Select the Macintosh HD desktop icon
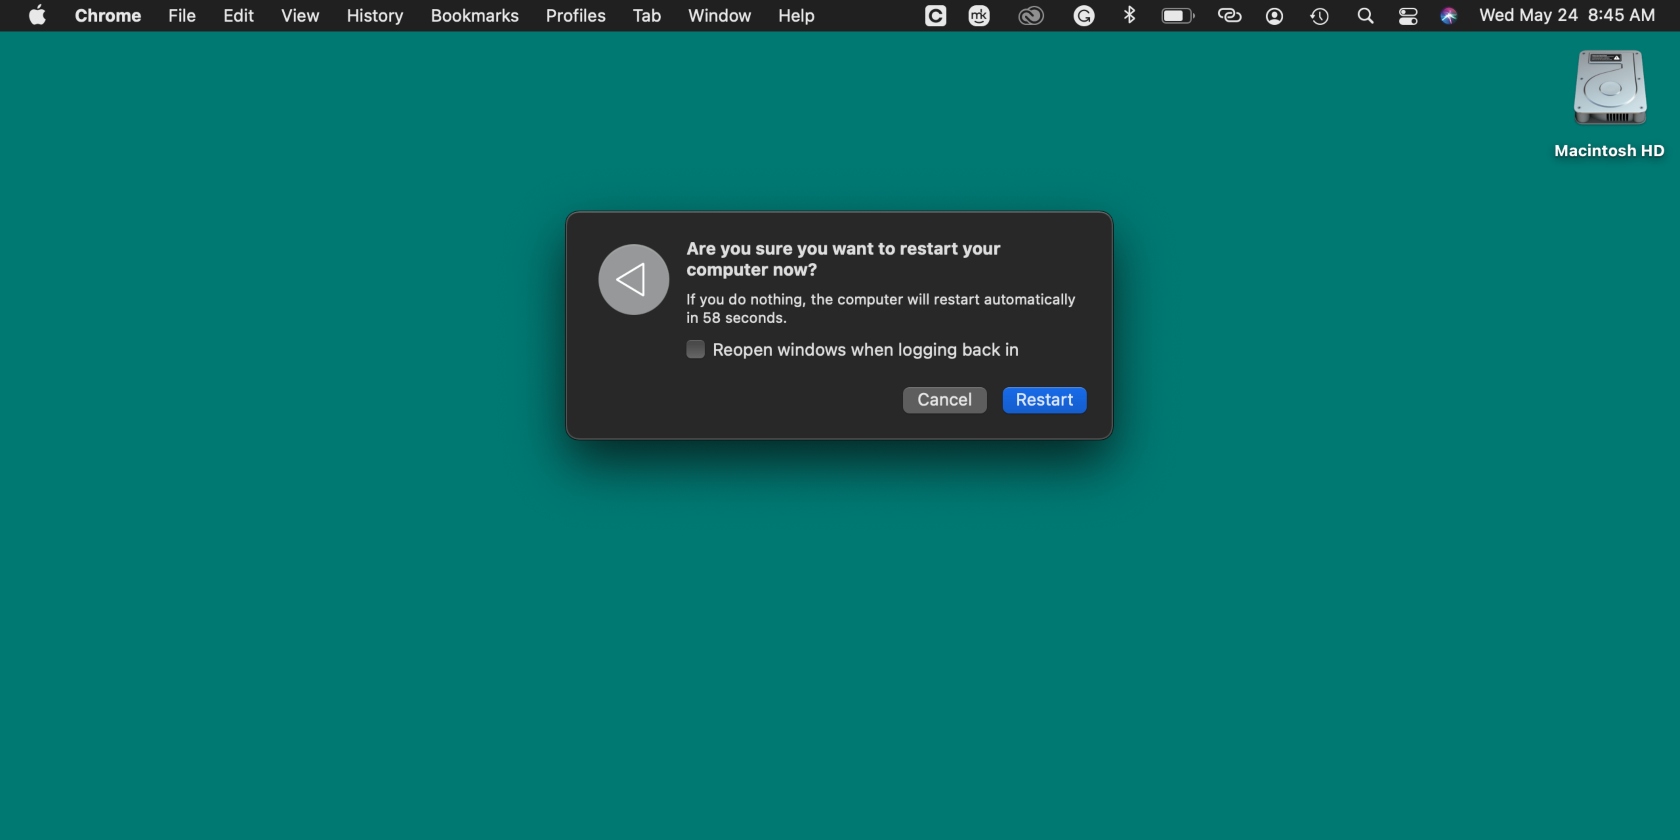The height and width of the screenshot is (840, 1680). pyautogui.click(x=1609, y=88)
